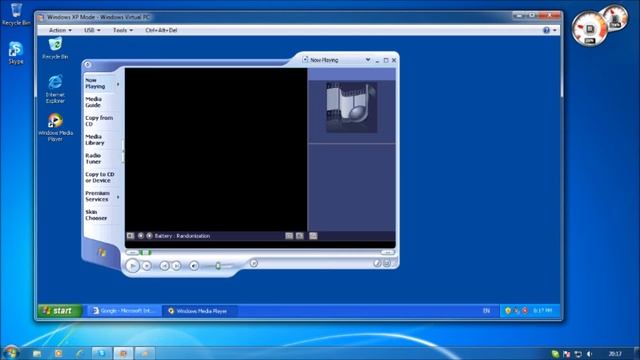Start playback with the round Play button
The width and height of the screenshot is (640, 360).
tap(132, 266)
